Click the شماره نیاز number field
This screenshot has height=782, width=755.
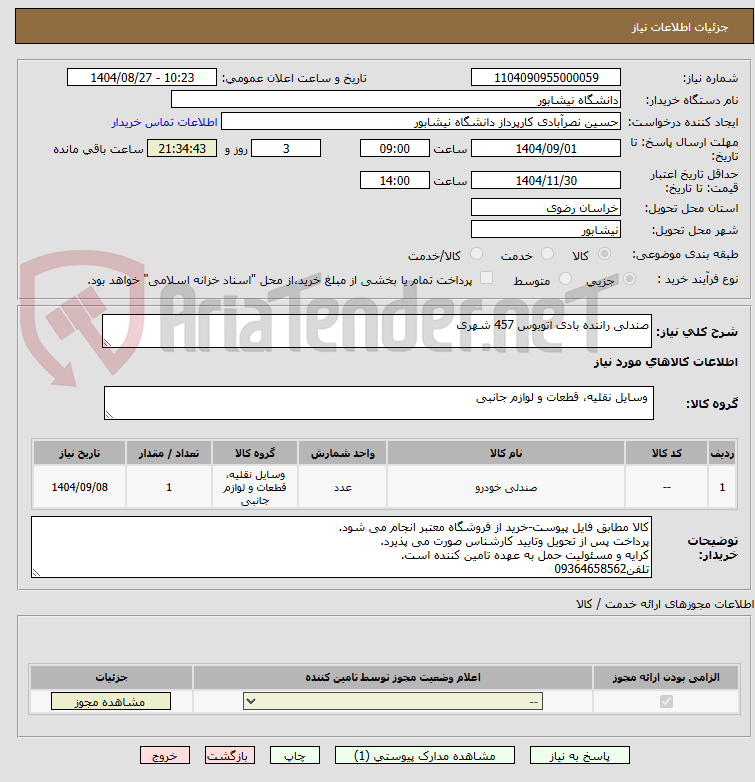[546, 77]
